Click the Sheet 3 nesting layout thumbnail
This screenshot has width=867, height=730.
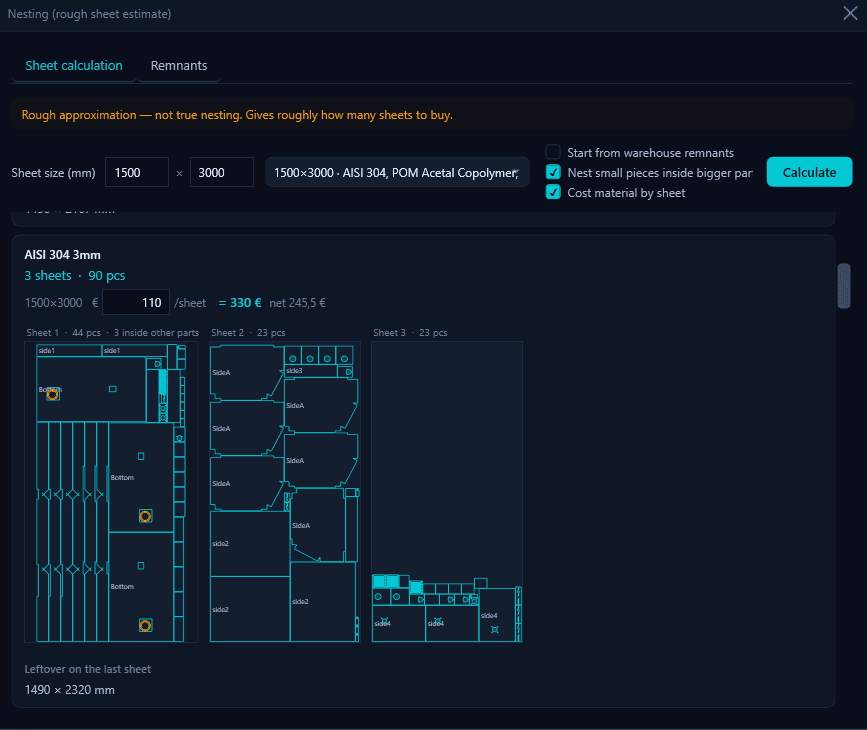click(x=447, y=492)
